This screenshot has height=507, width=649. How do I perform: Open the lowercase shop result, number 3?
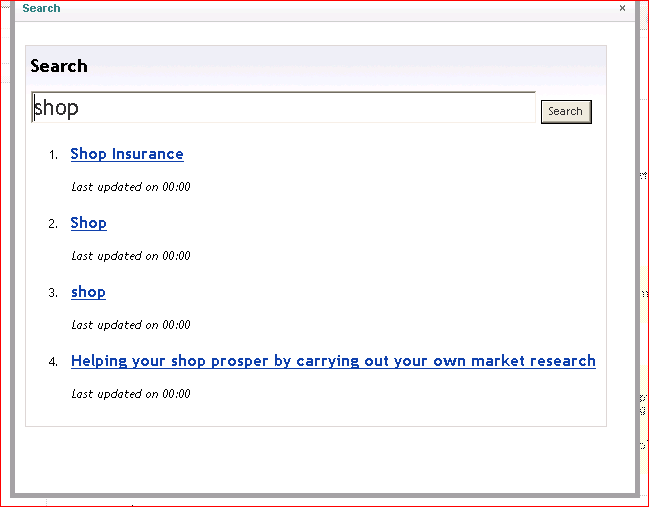coord(88,292)
